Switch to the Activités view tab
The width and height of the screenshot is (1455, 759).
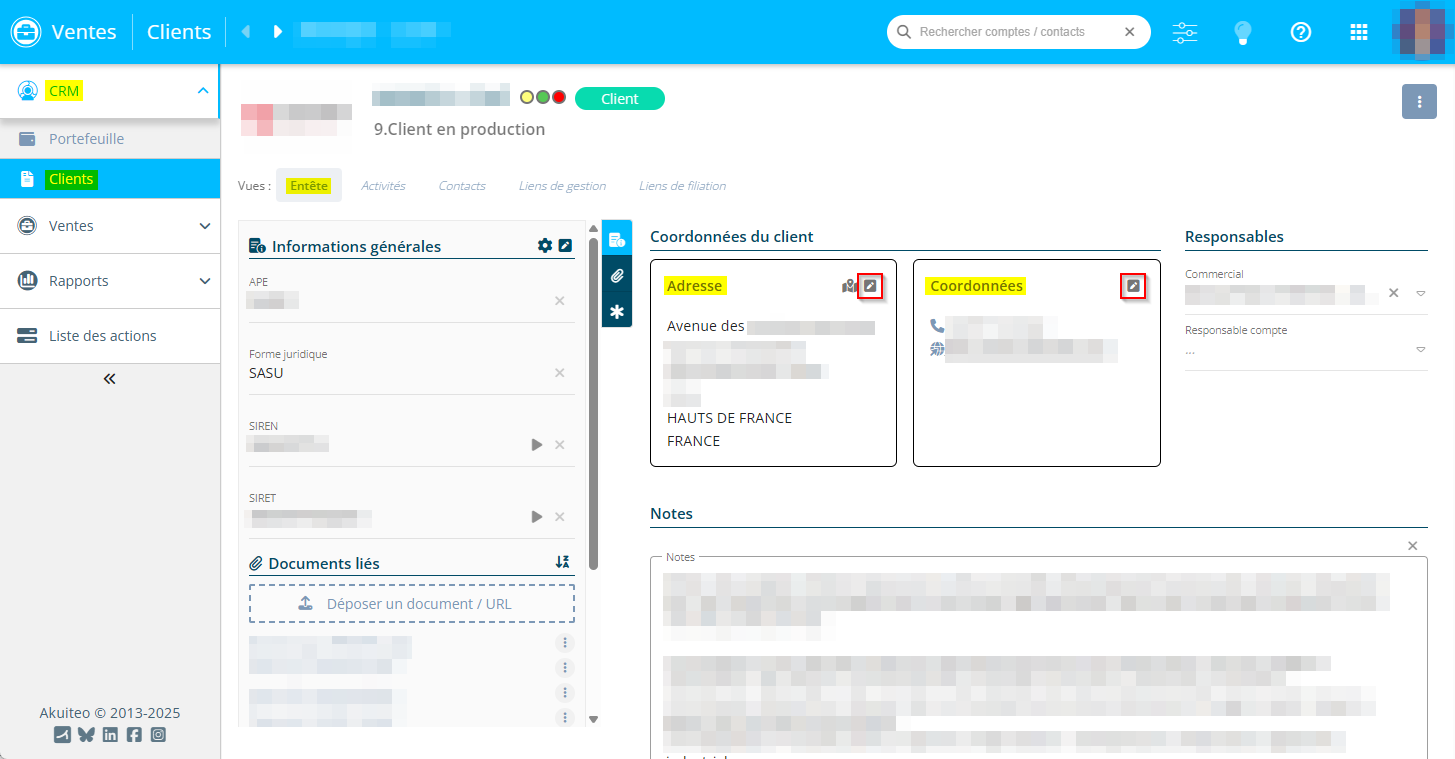[383, 186]
